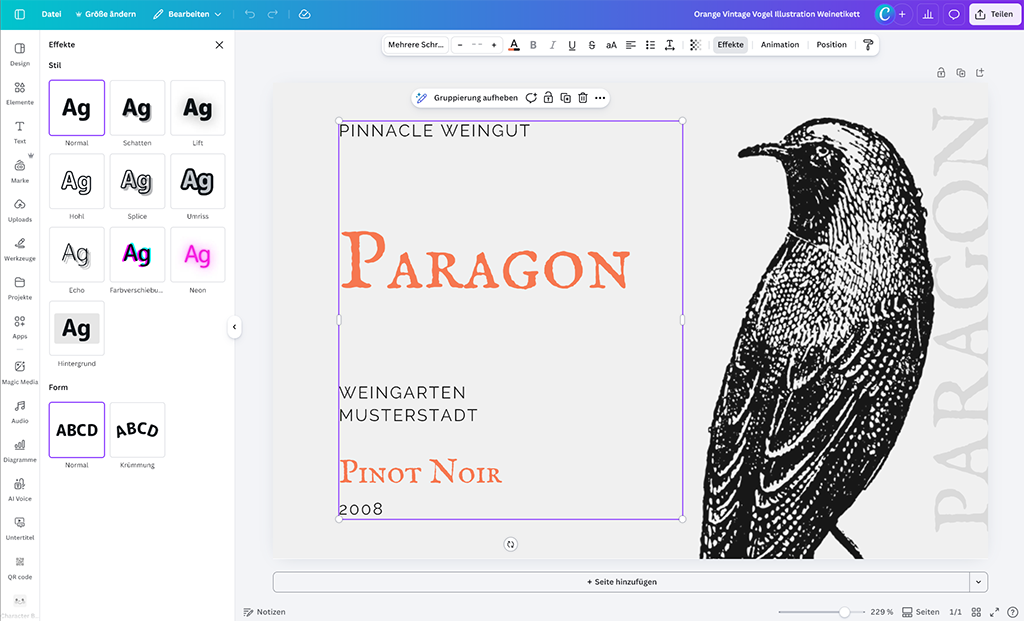Open the comments icon in header
Screen dimensions: 1024x621
click(x=954, y=14)
